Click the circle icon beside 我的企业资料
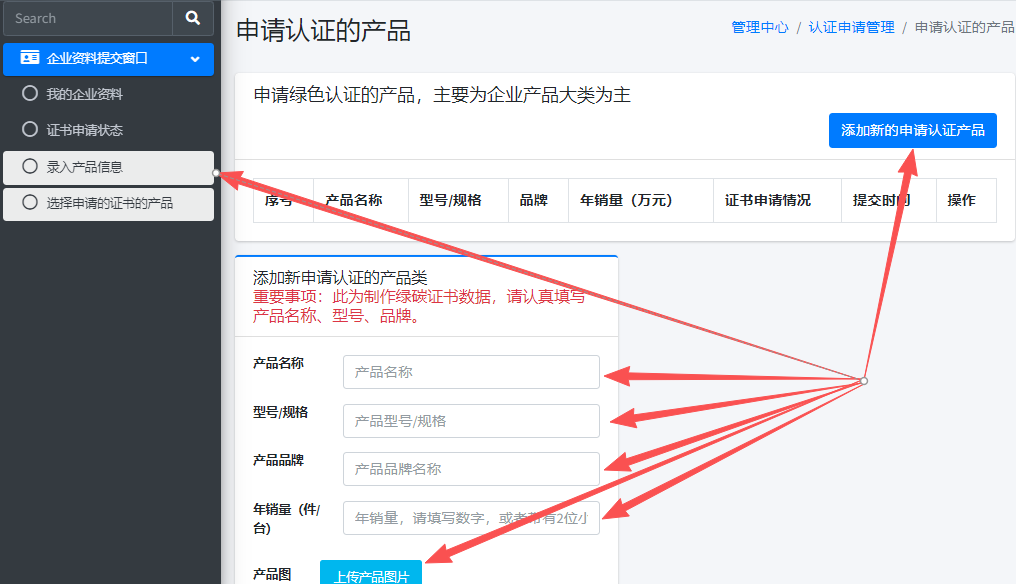This screenshot has width=1016, height=584. tap(30, 93)
